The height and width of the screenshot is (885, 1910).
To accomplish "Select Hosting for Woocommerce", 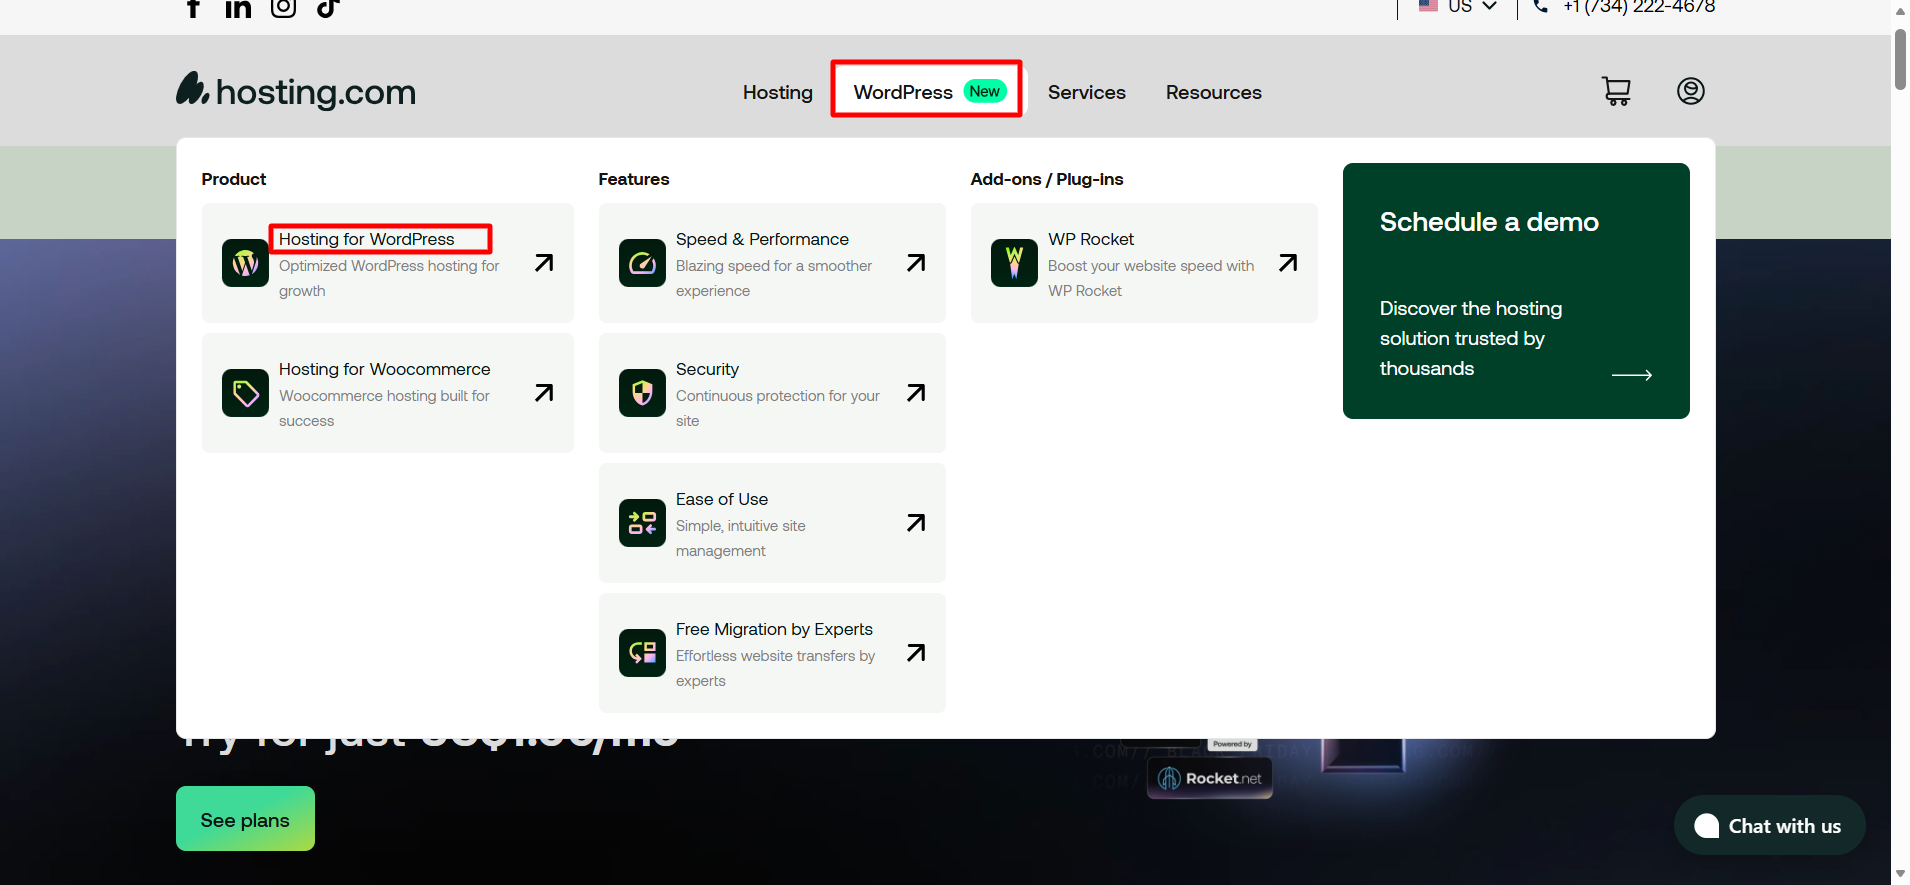I will click(385, 369).
